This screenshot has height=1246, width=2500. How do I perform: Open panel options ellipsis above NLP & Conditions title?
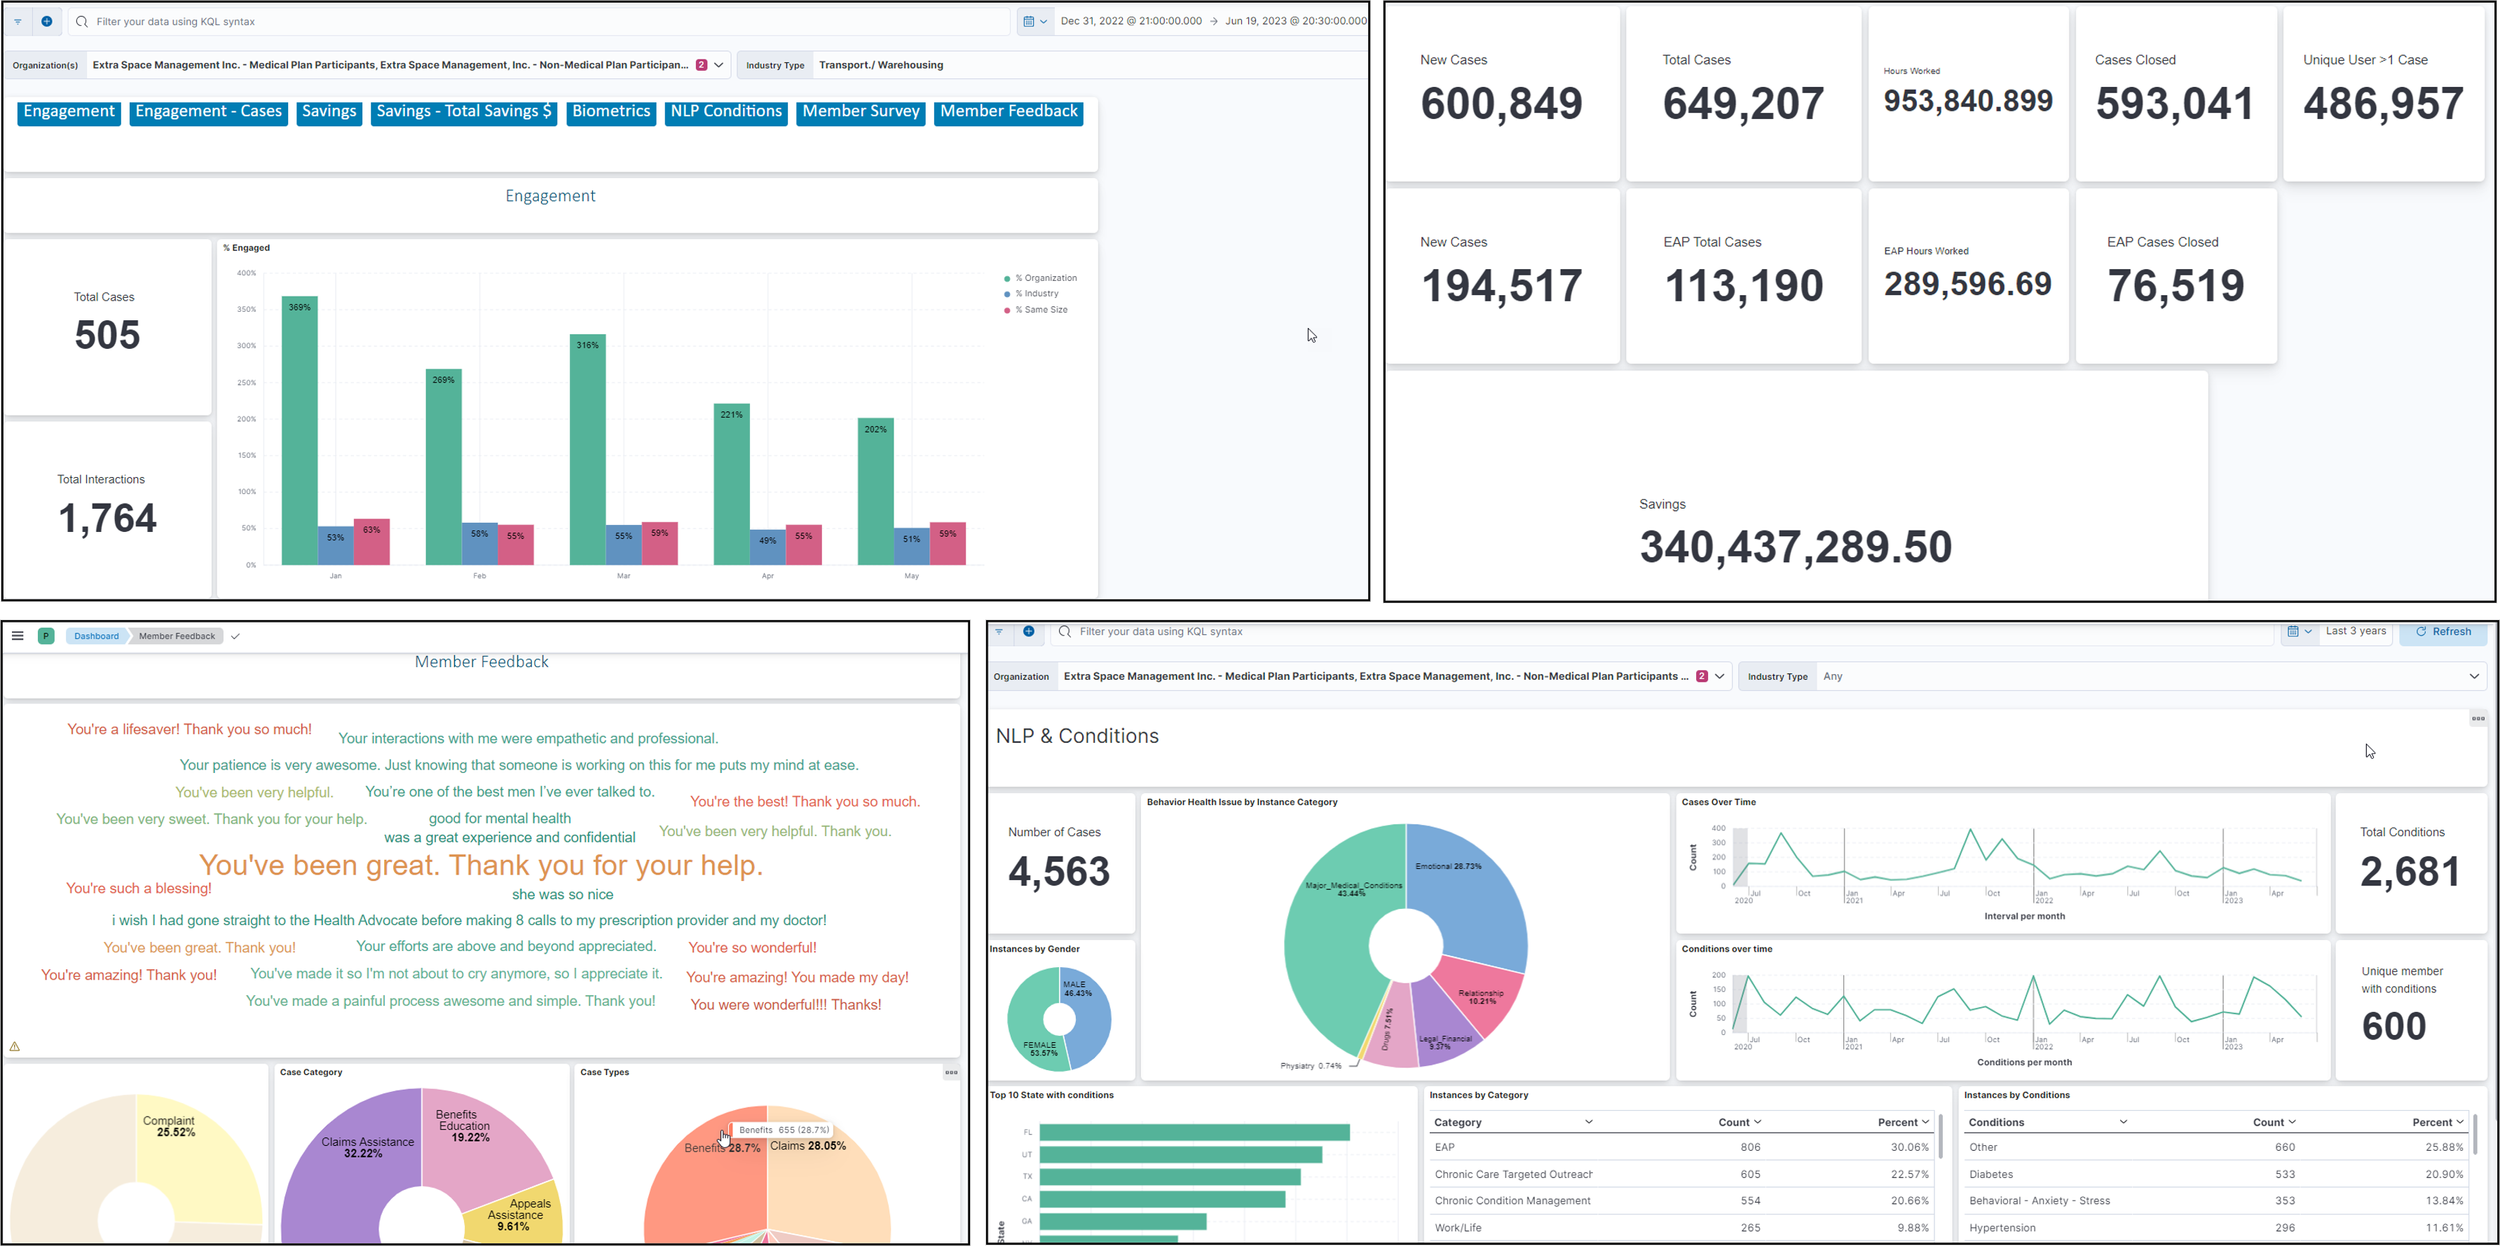pos(2478,718)
